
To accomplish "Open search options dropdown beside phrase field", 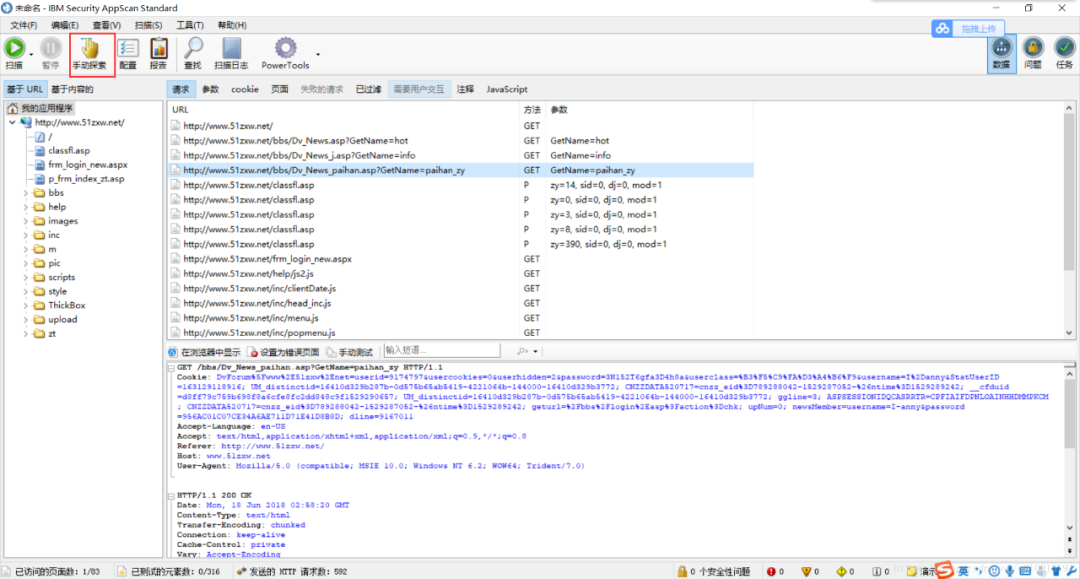I will [x=535, y=352].
